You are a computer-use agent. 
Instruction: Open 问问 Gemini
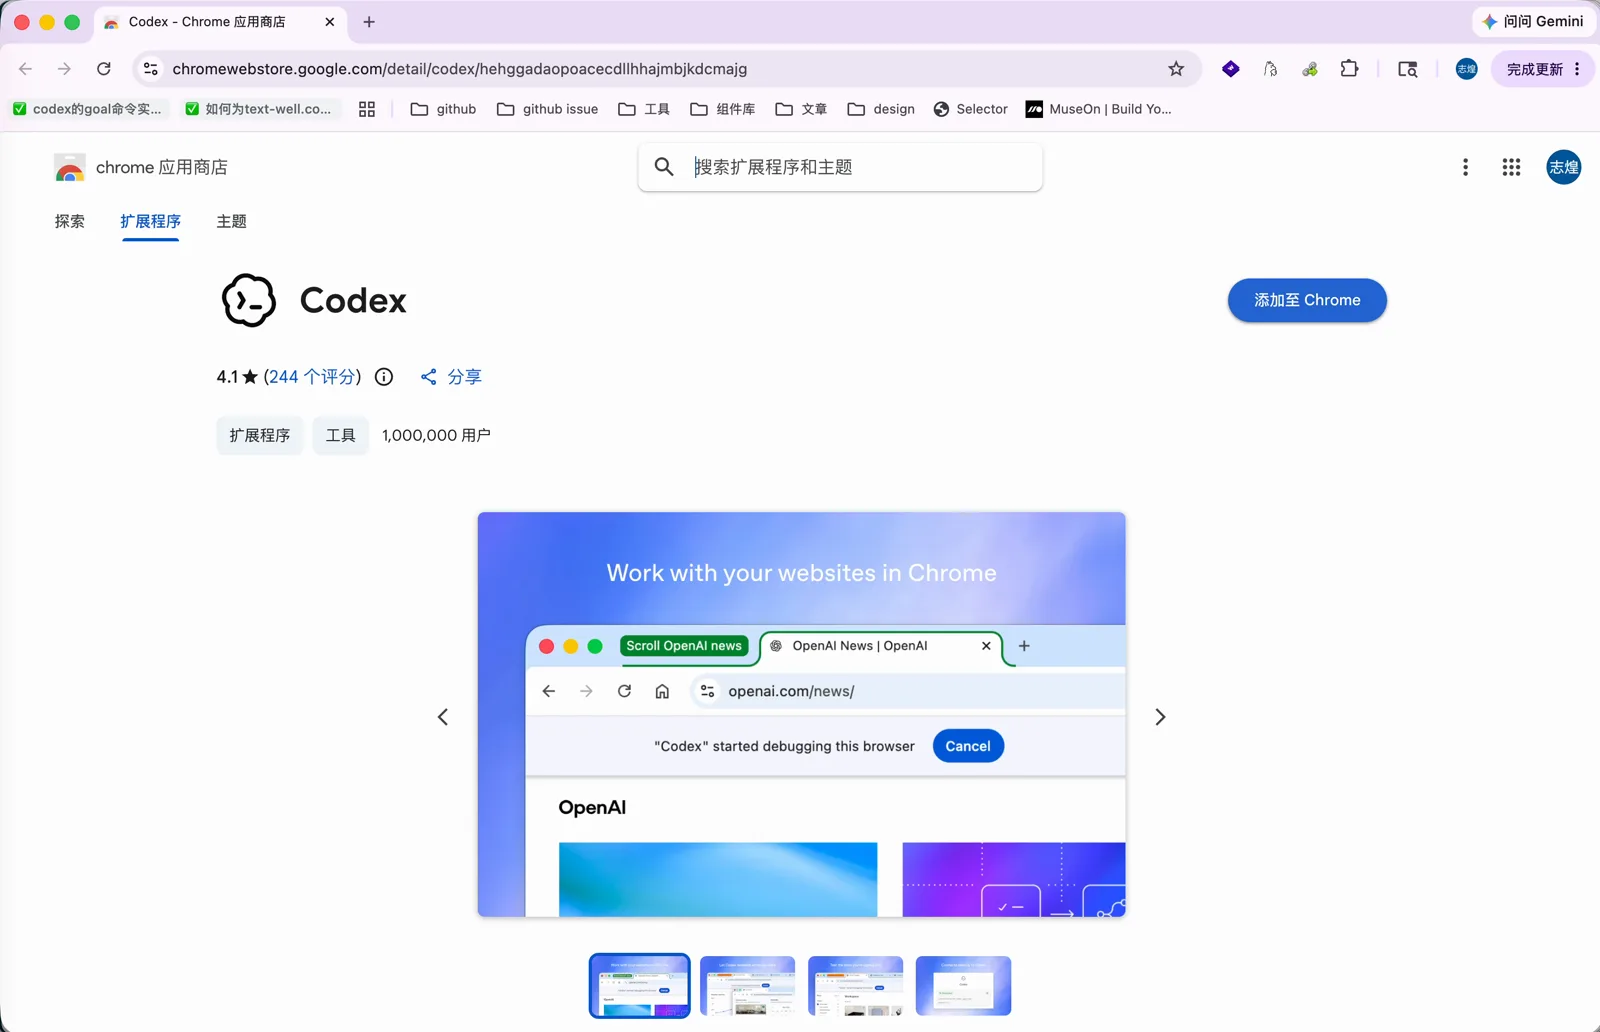click(1534, 21)
